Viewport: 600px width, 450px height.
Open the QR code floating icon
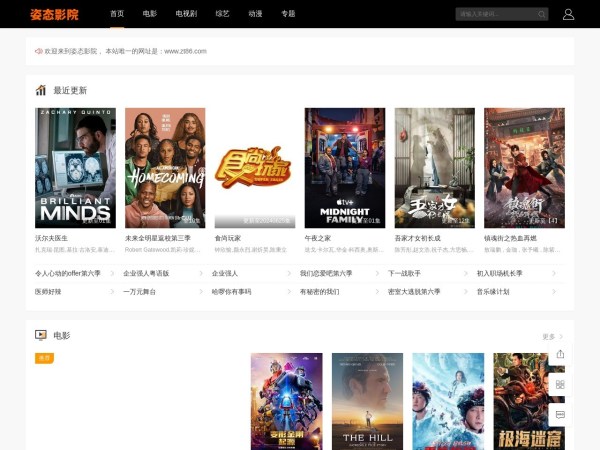[x=560, y=384]
